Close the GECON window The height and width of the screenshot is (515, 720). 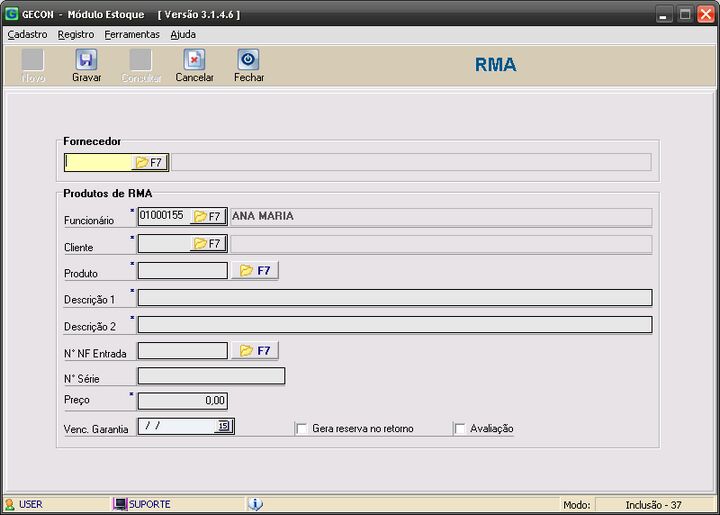pos(706,14)
